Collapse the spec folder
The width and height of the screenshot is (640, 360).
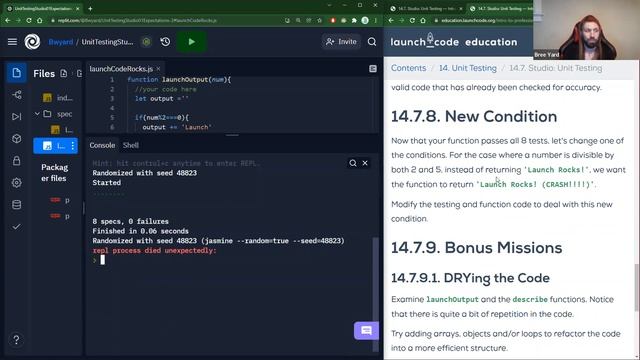click(x=37, y=113)
